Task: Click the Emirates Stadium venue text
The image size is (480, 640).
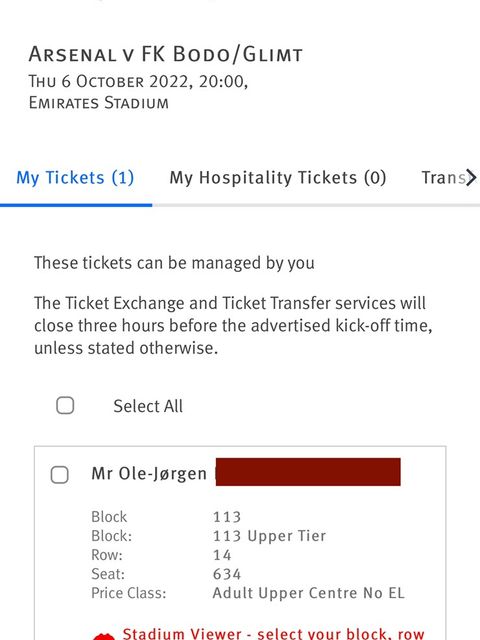Action: [x=98, y=102]
